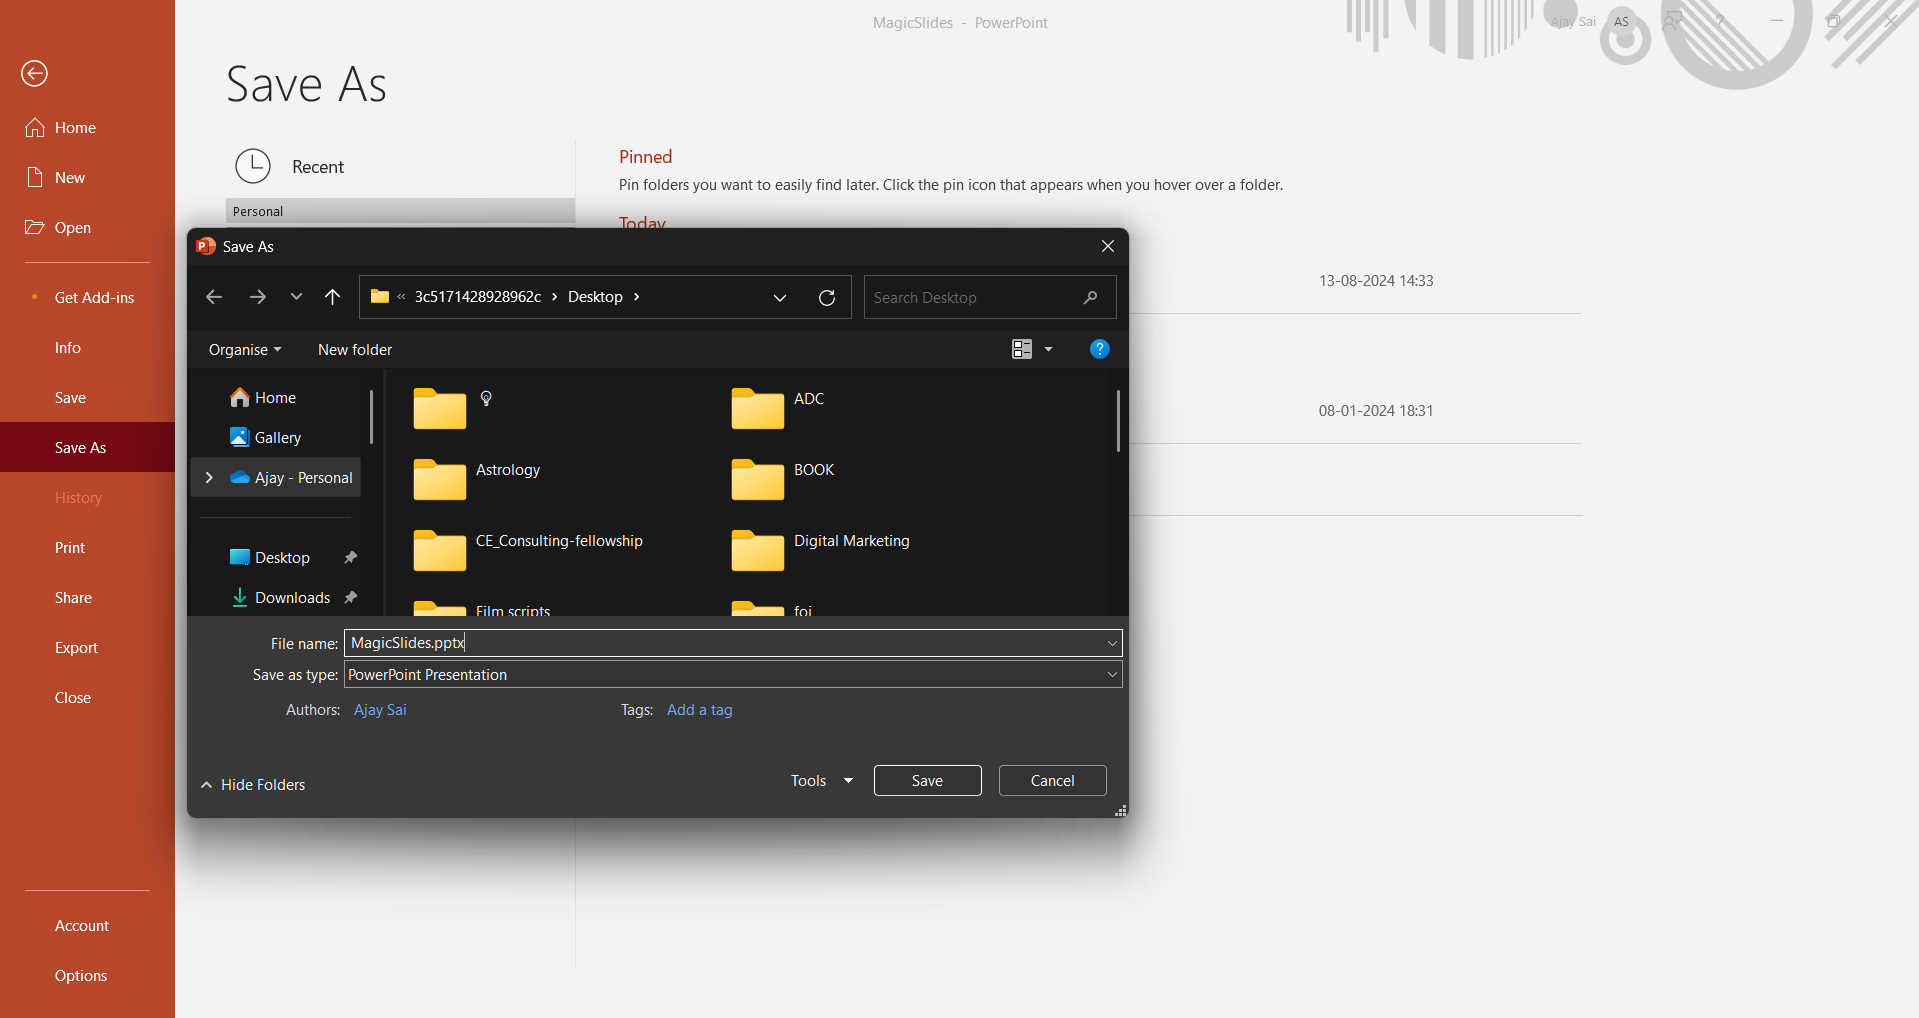The image size is (1919, 1018).
Task: Return to the presentation with Backstage back arrow
Action: (34, 73)
